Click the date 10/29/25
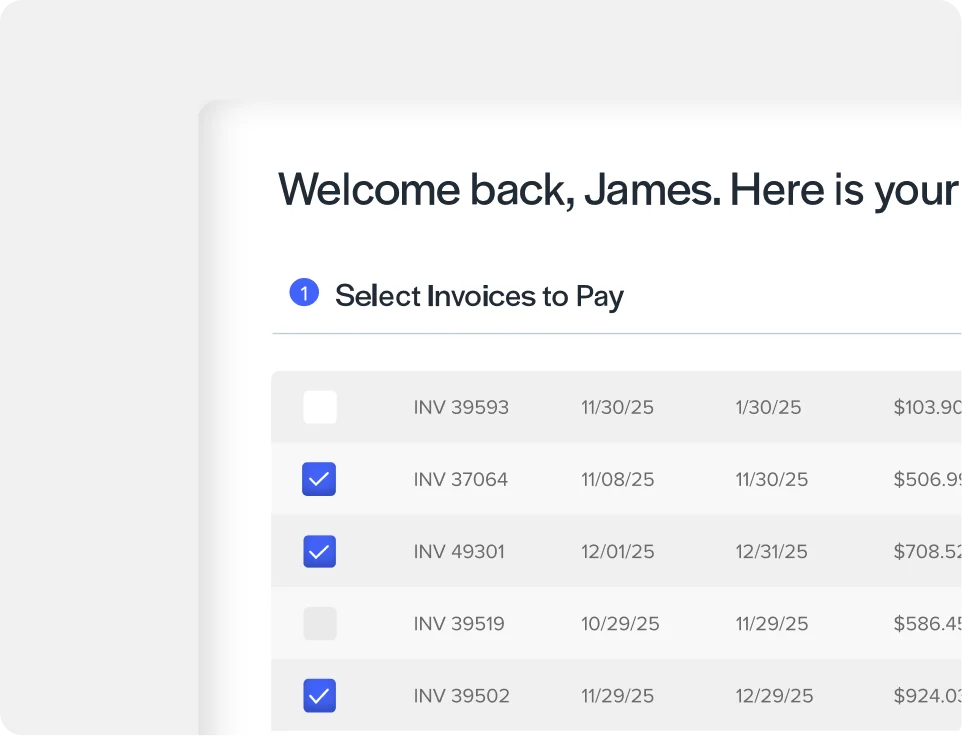Screen dimensions: 962x736 point(620,623)
